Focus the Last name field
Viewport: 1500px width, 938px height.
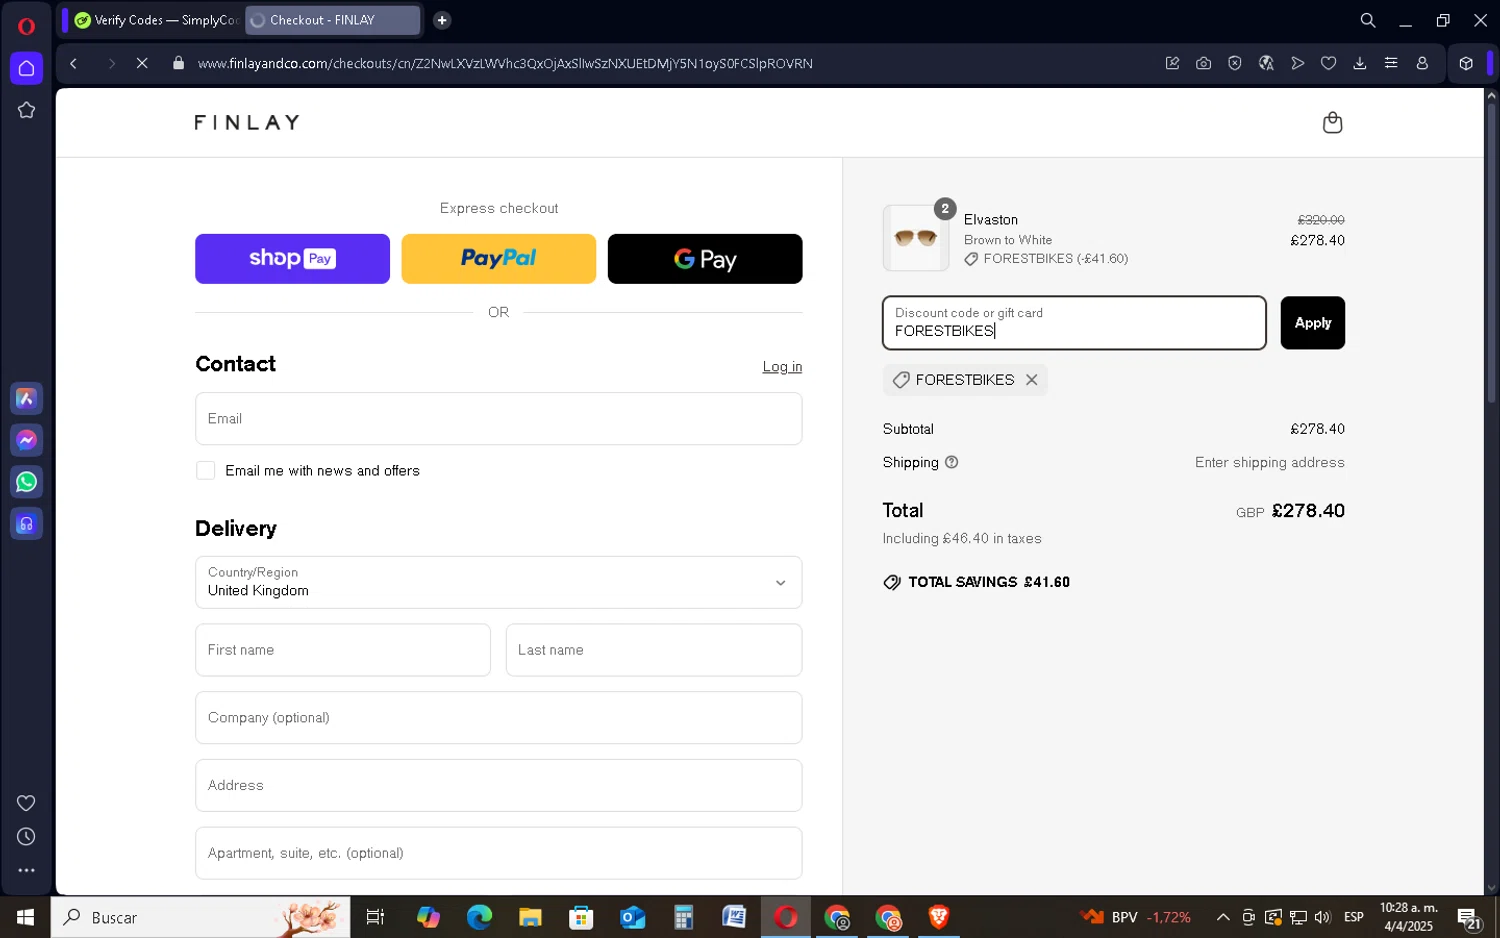[x=654, y=650]
